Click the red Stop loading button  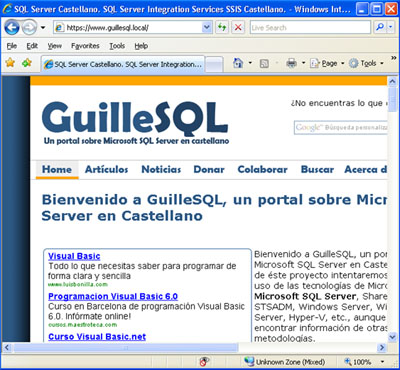coord(238,28)
